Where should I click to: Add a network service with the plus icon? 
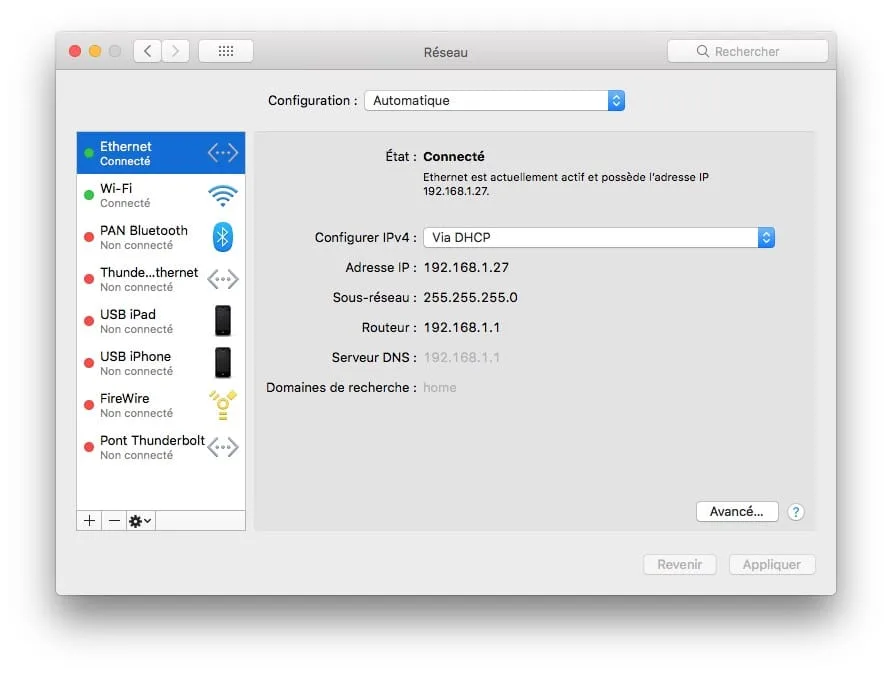(88, 520)
